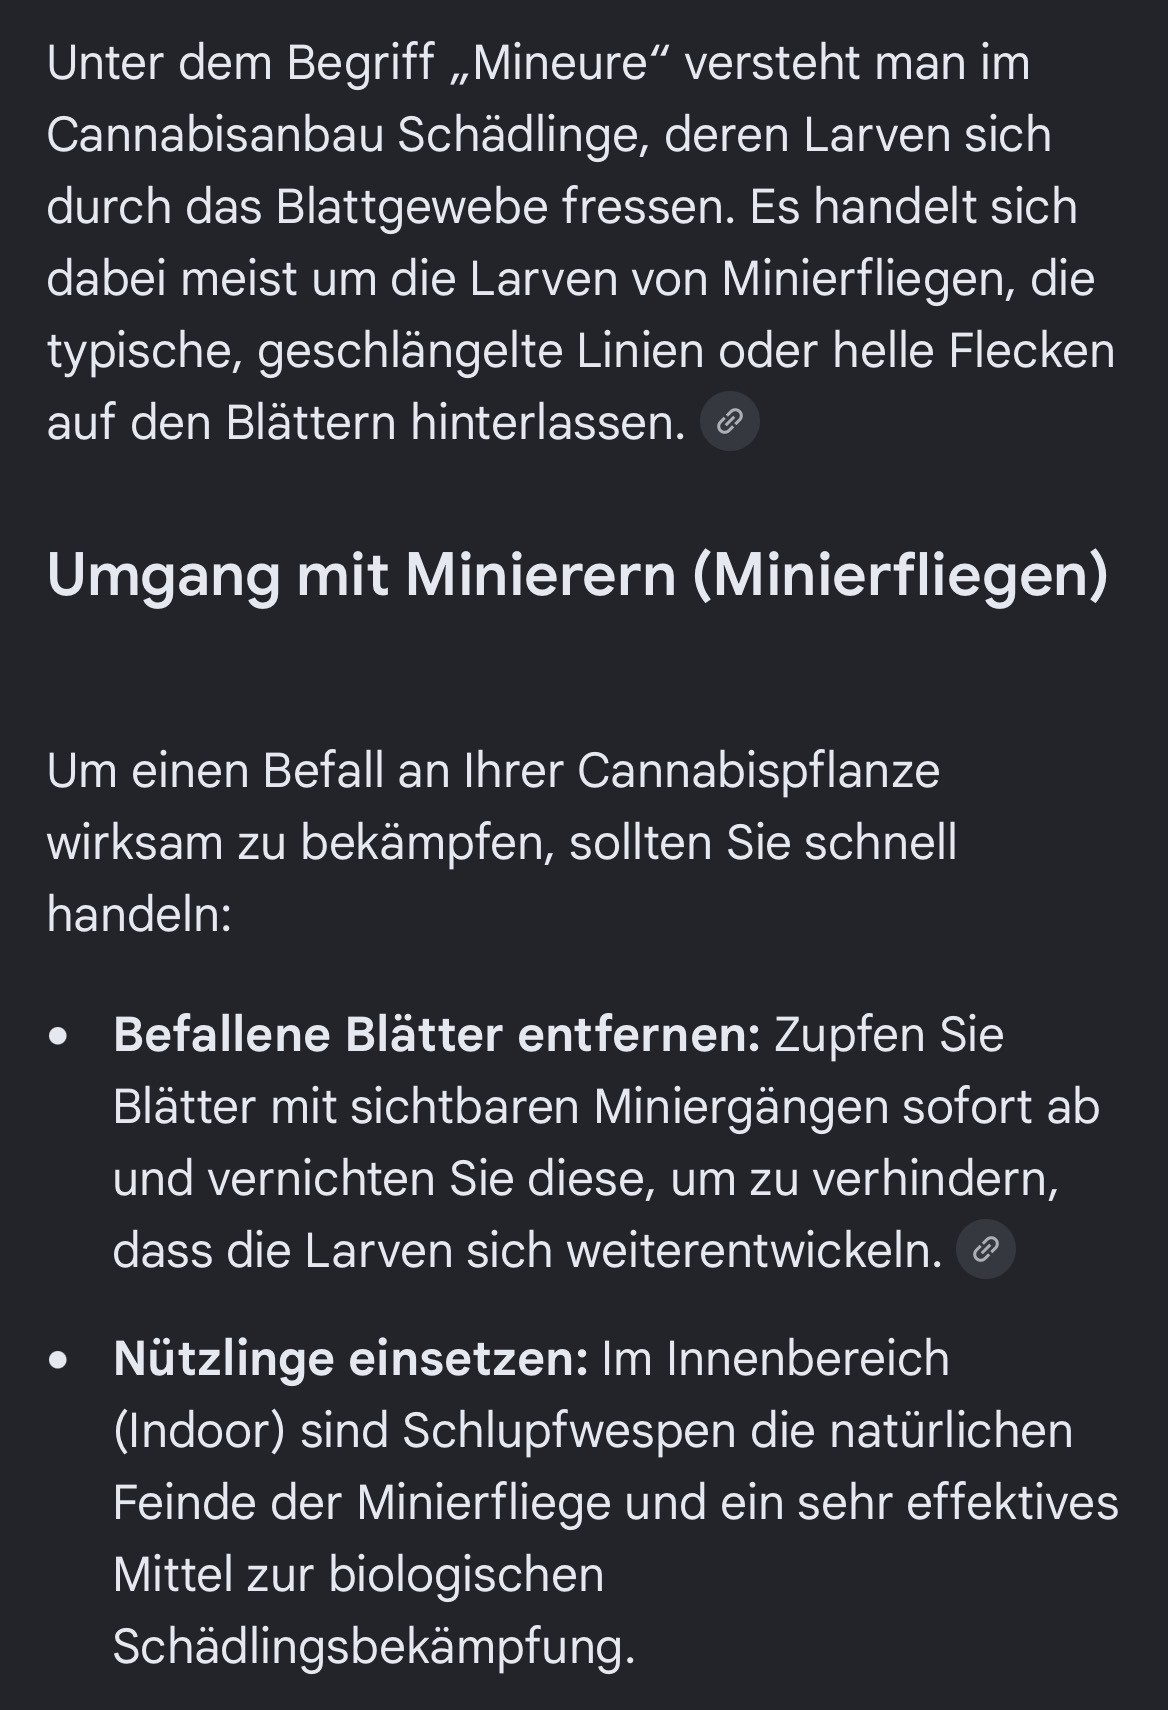Click the heading "Umgang mit Minierern (Minierfliegen)"
The image size is (1168, 1710).
tap(578, 576)
